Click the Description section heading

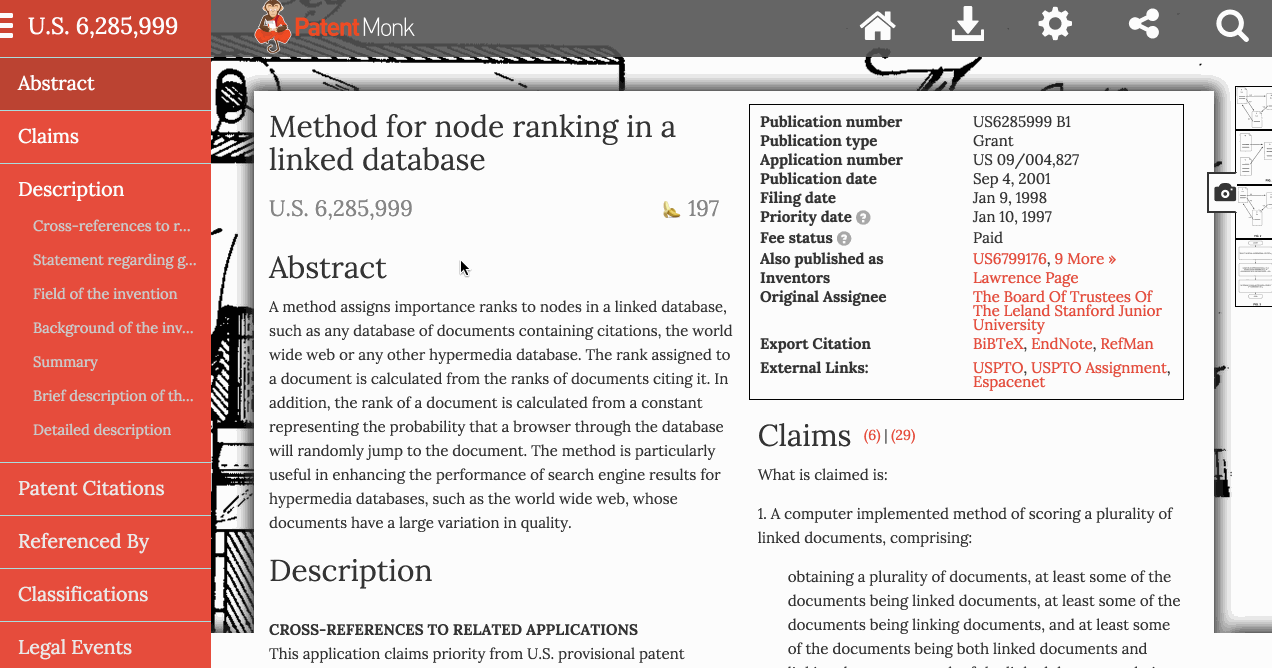pyautogui.click(x=351, y=571)
